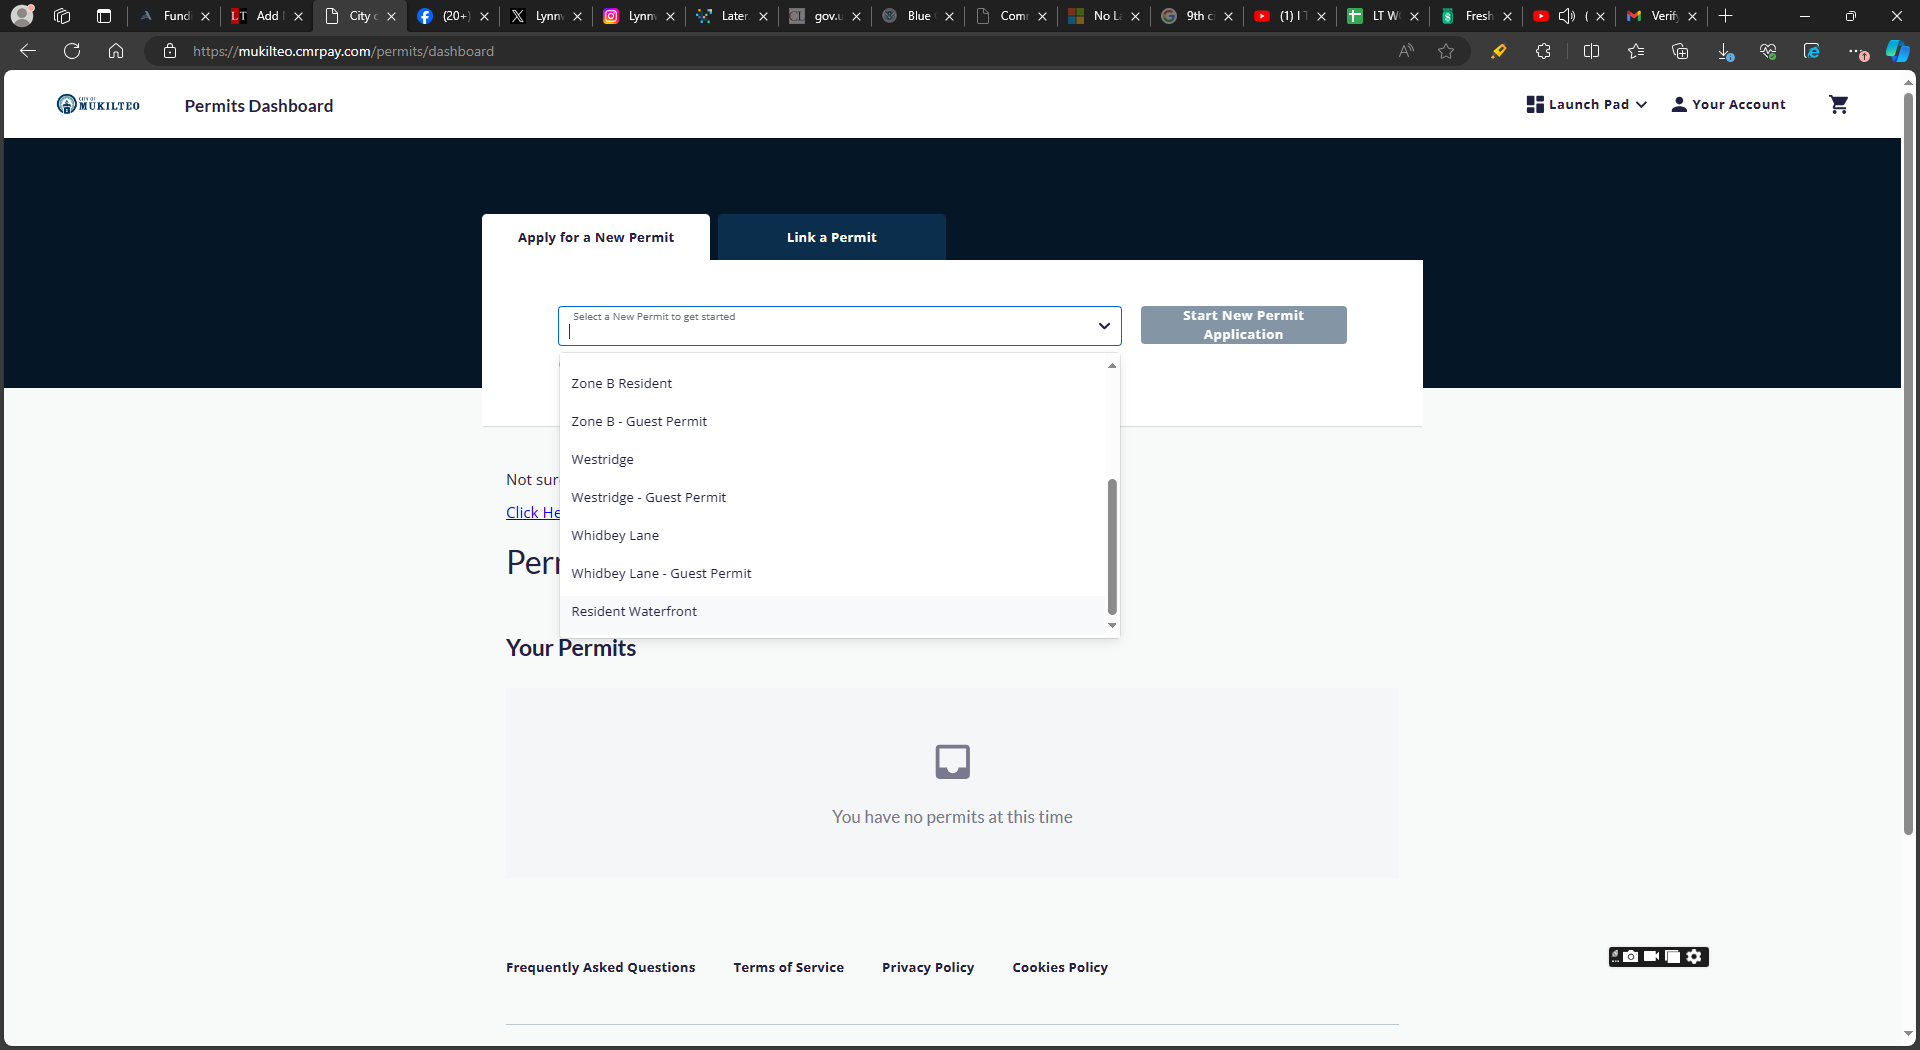The image size is (1920, 1050).
Task: Open the split screen icon
Action: [x=1591, y=51]
